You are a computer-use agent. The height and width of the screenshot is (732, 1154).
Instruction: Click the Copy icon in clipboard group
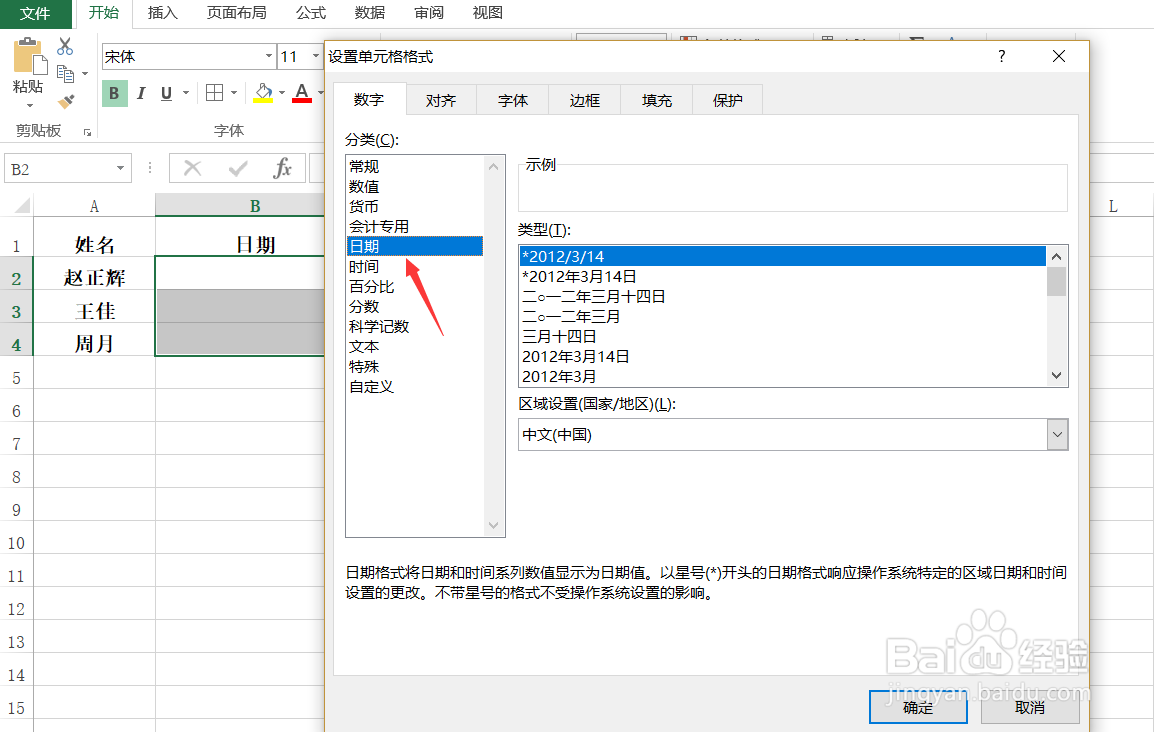coord(66,74)
